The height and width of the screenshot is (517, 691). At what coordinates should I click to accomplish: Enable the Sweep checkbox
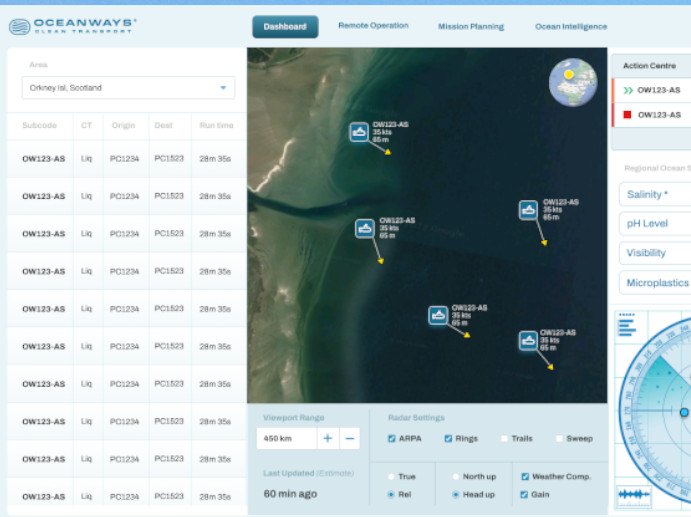559,439
